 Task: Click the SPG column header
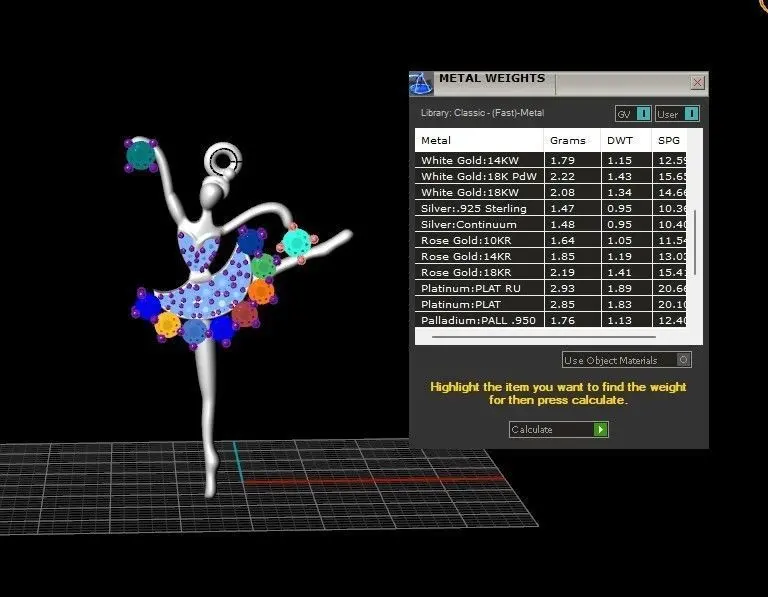(x=669, y=141)
